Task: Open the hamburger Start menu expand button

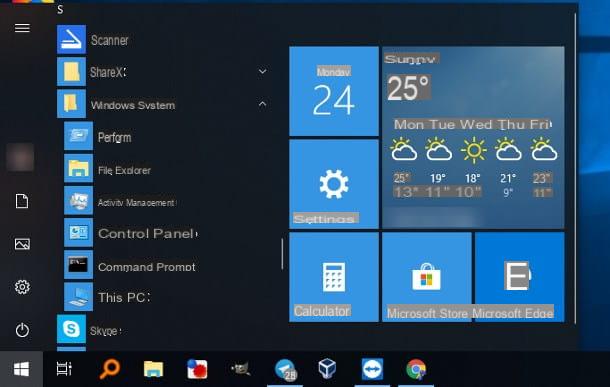Action: tap(22, 28)
